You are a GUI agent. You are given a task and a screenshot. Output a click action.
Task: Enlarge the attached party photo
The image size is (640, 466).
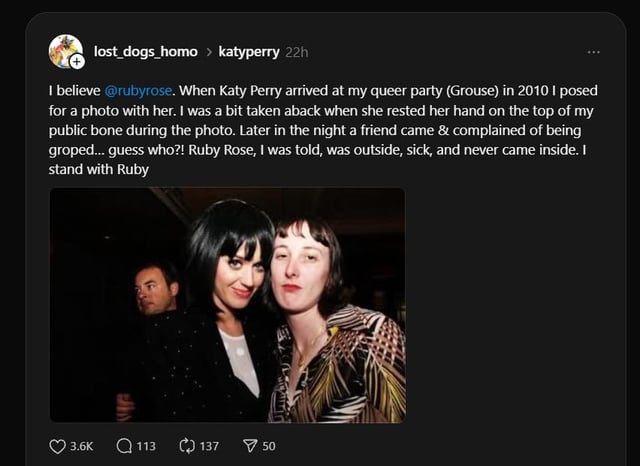(x=227, y=305)
